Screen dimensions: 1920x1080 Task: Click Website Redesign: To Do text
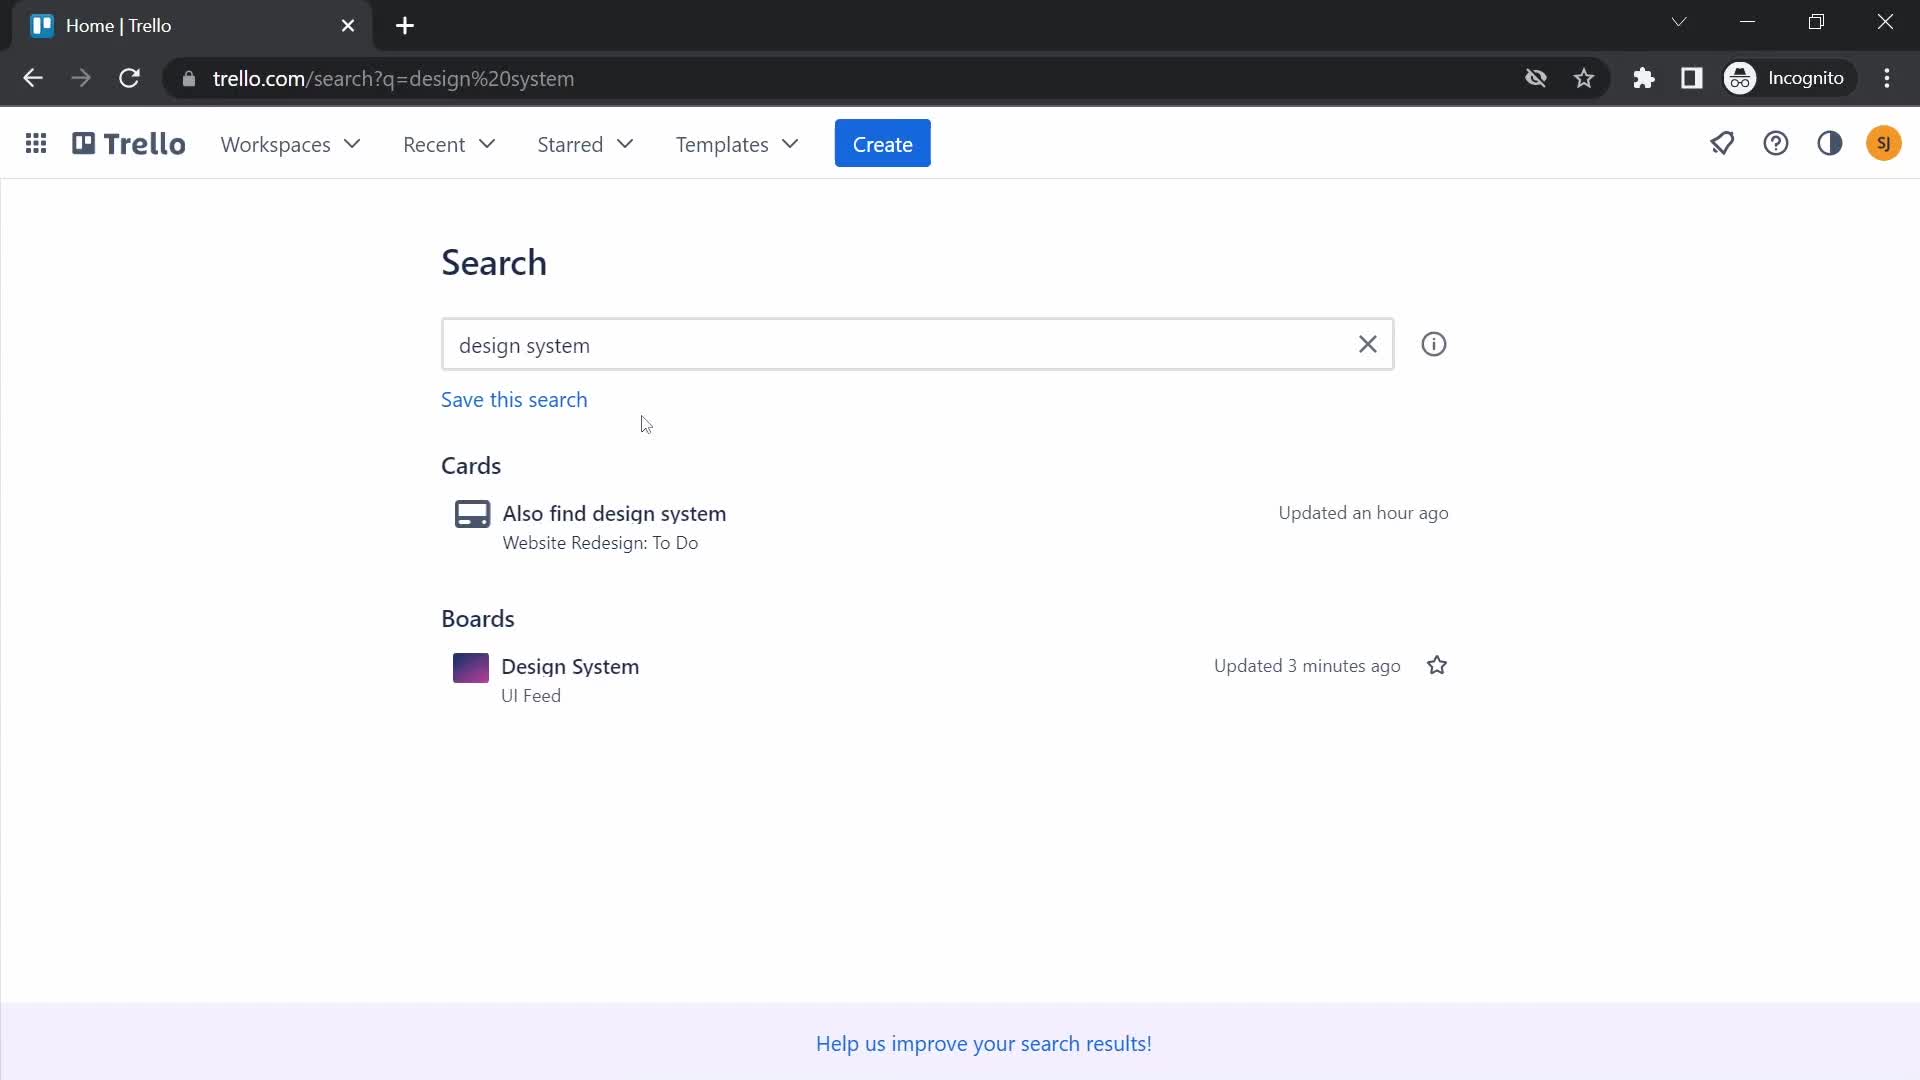600,543
